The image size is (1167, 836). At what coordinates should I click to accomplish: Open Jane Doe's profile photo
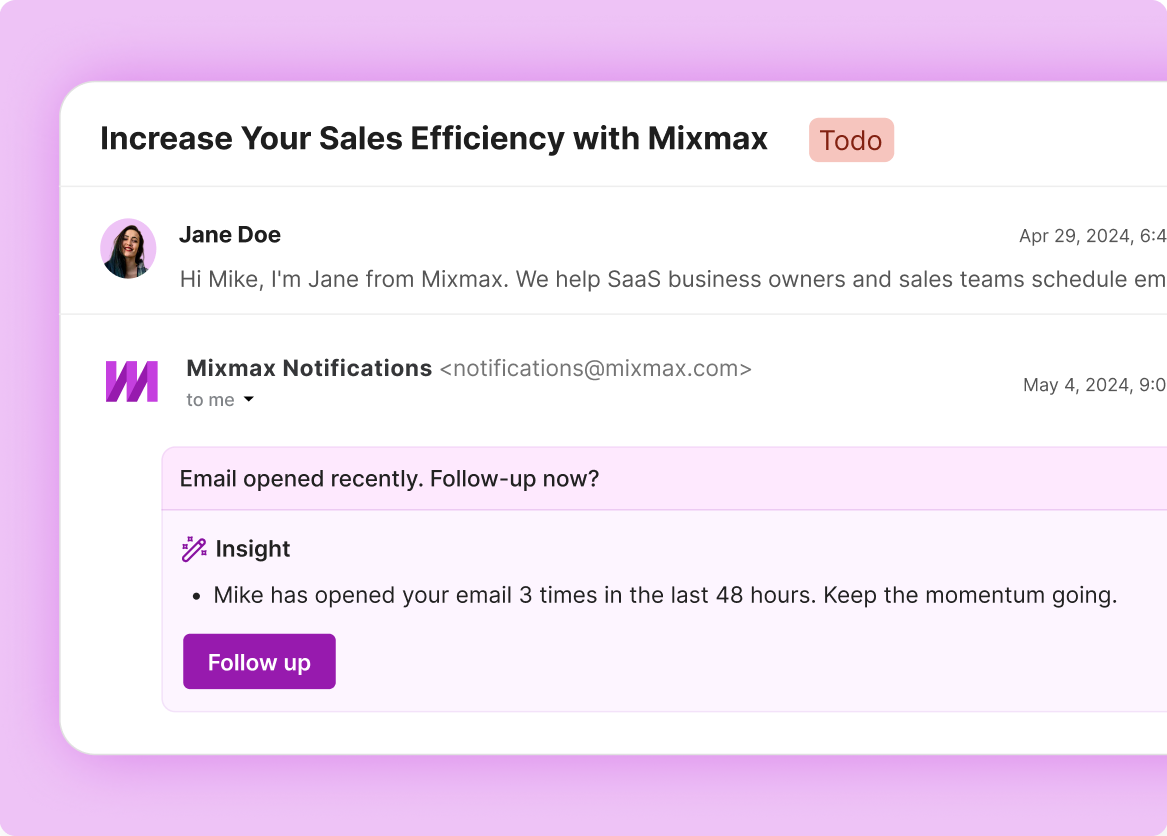[x=128, y=248]
